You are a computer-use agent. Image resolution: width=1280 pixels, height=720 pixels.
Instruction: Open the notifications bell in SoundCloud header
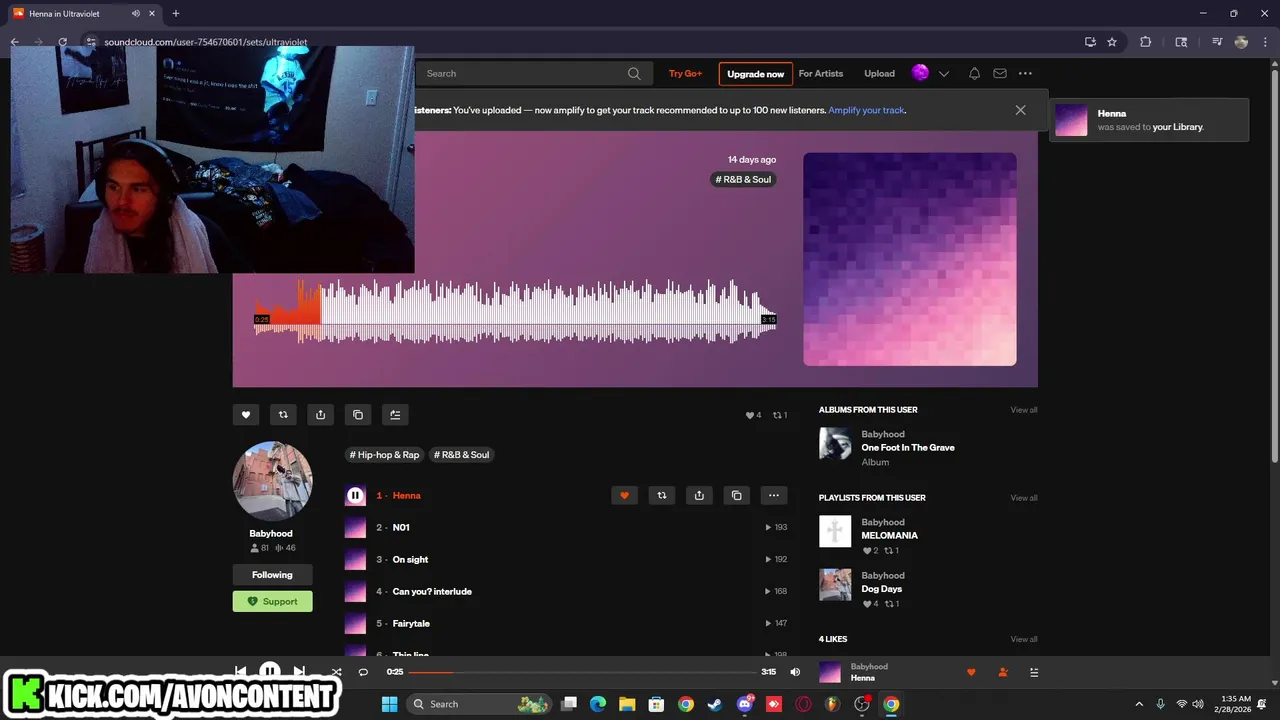pos(974,73)
